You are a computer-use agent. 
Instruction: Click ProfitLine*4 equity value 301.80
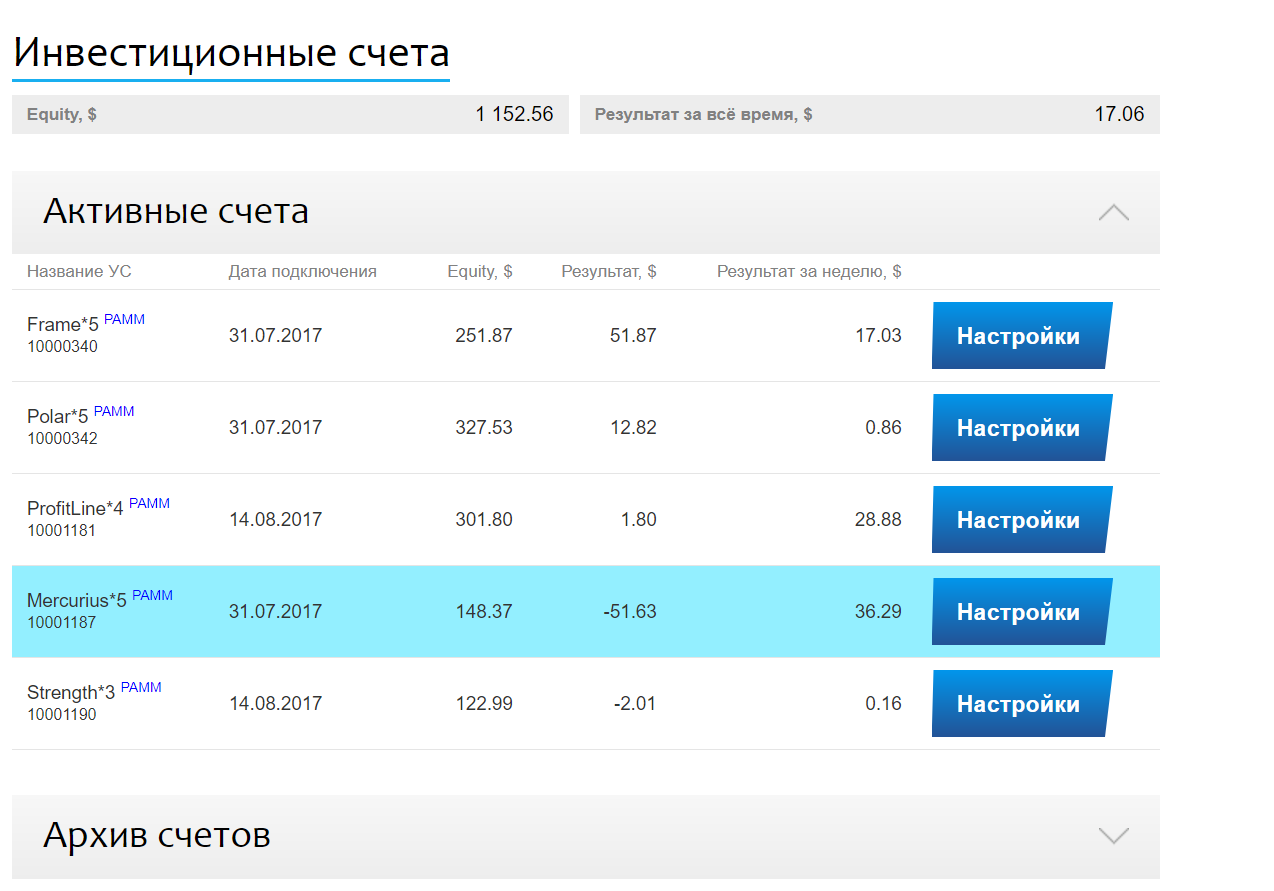click(484, 520)
